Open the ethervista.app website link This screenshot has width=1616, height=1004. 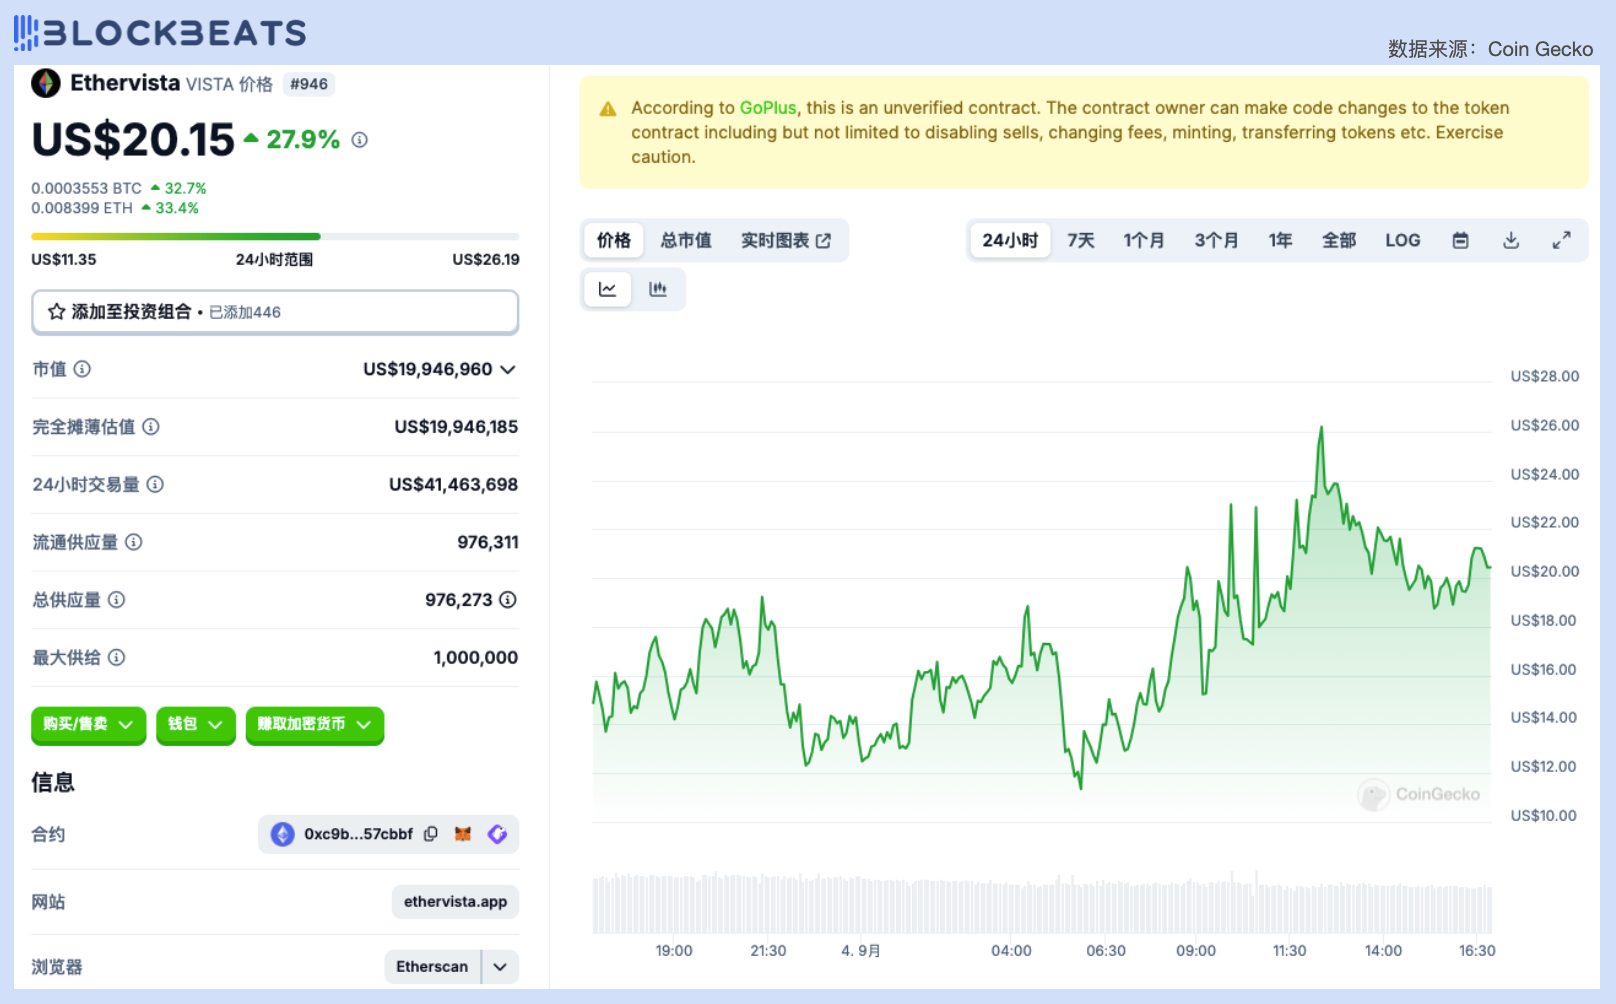(455, 901)
